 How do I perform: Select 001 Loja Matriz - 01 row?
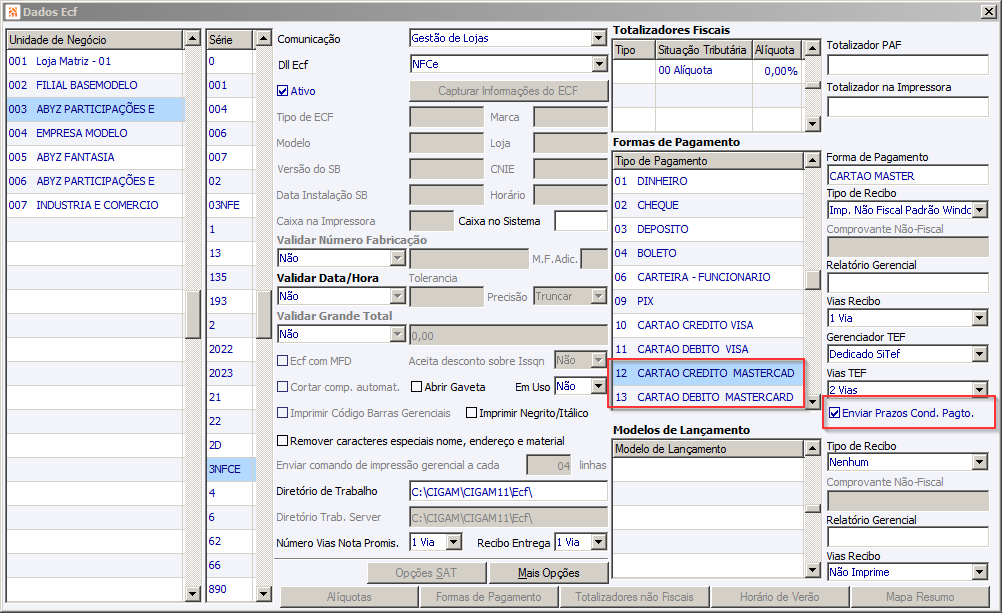click(95, 61)
